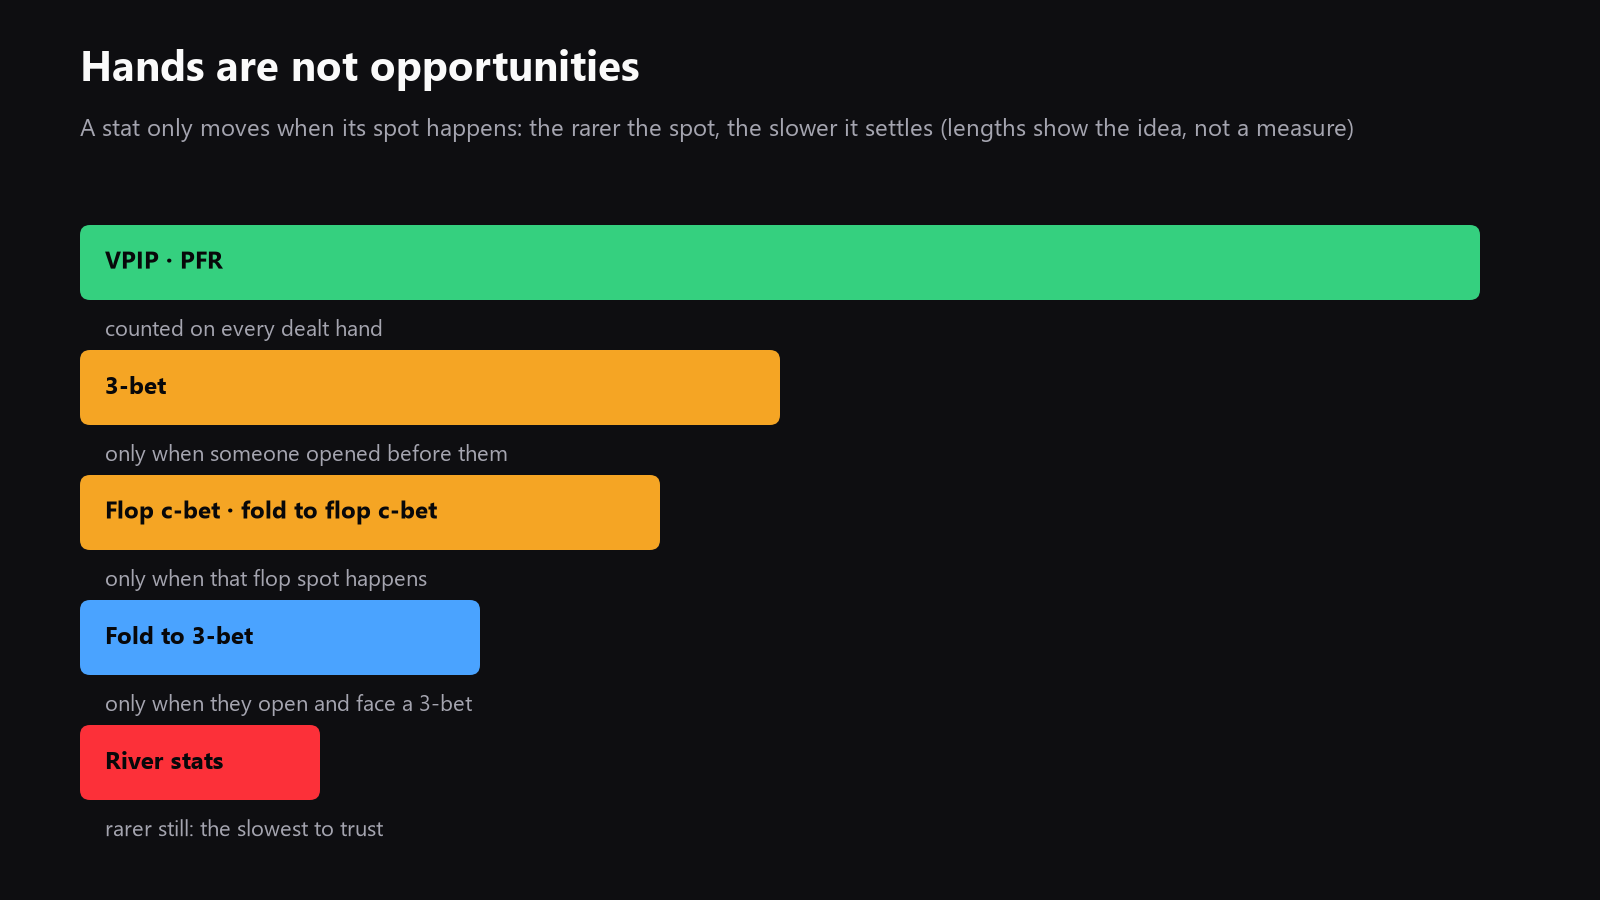The width and height of the screenshot is (1600, 900).
Task: Click the subtitle about stats settling
Action: tap(717, 128)
